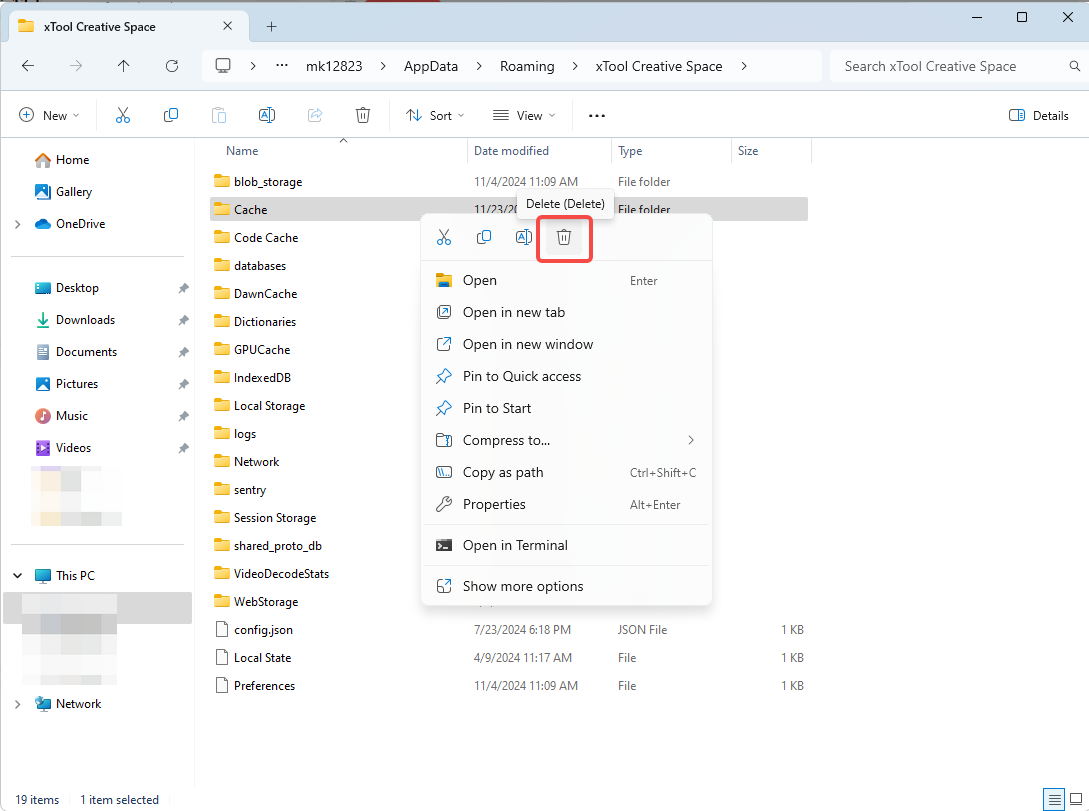Expand Network tree node in sidebar
The height and width of the screenshot is (811, 1089).
coord(17,704)
